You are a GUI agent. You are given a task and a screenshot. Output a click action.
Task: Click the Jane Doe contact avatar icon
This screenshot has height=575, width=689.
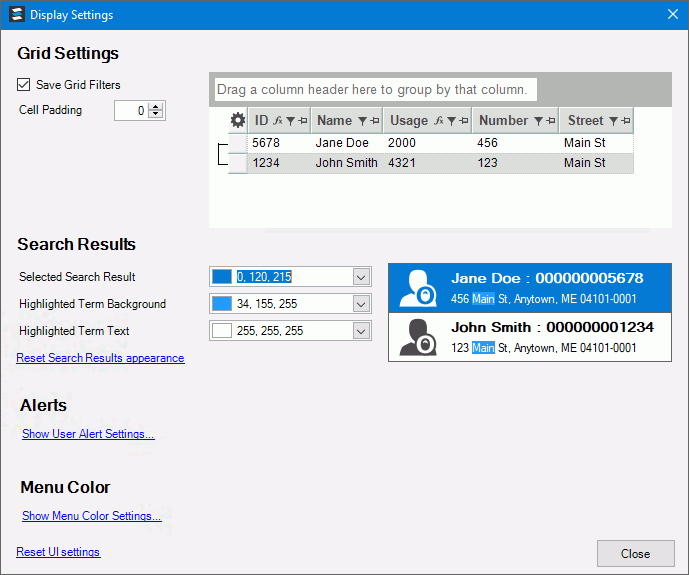click(418, 288)
